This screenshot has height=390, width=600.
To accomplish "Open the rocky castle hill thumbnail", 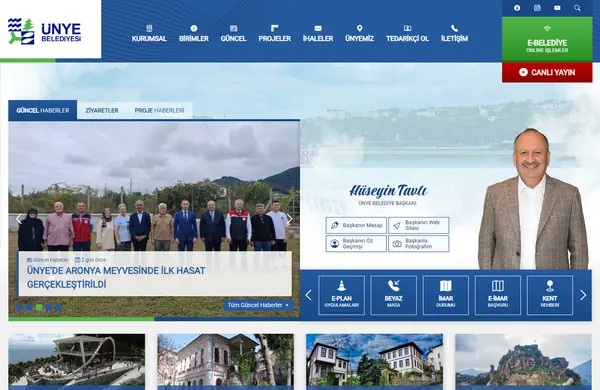I will (x=523, y=362).
